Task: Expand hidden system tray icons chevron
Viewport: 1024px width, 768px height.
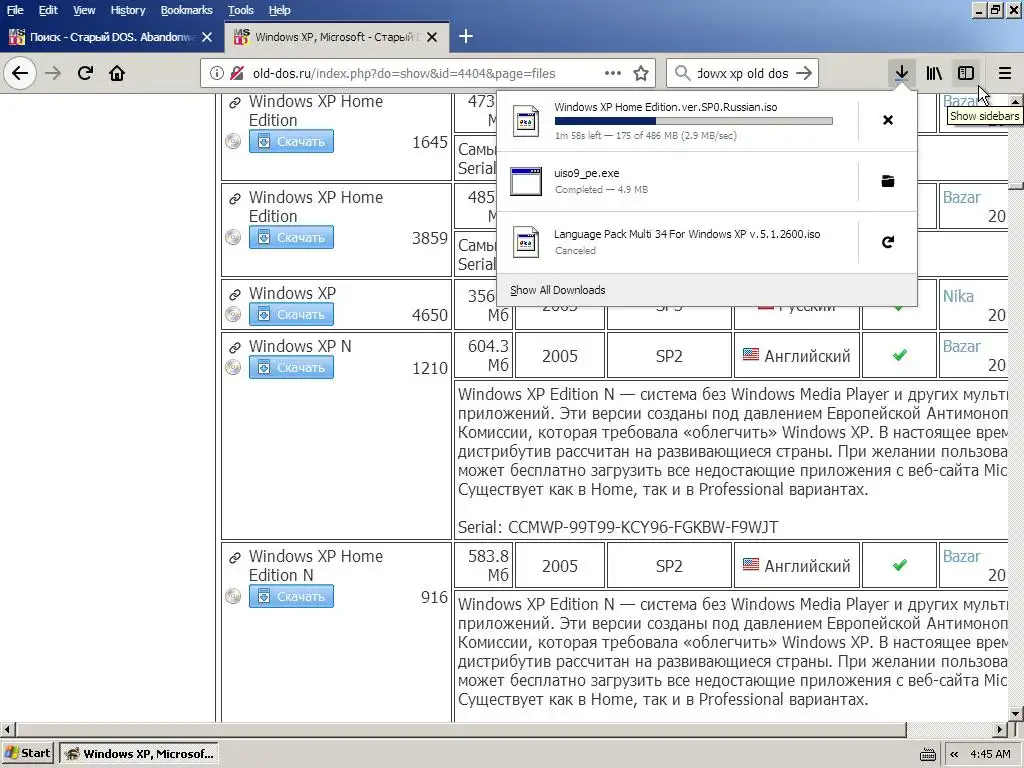Action: [x=954, y=754]
